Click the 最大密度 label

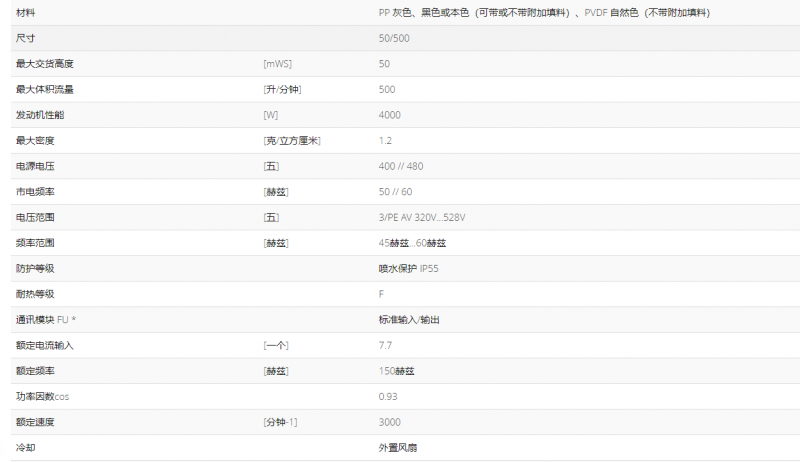pyautogui.click(x=35, y=140)
